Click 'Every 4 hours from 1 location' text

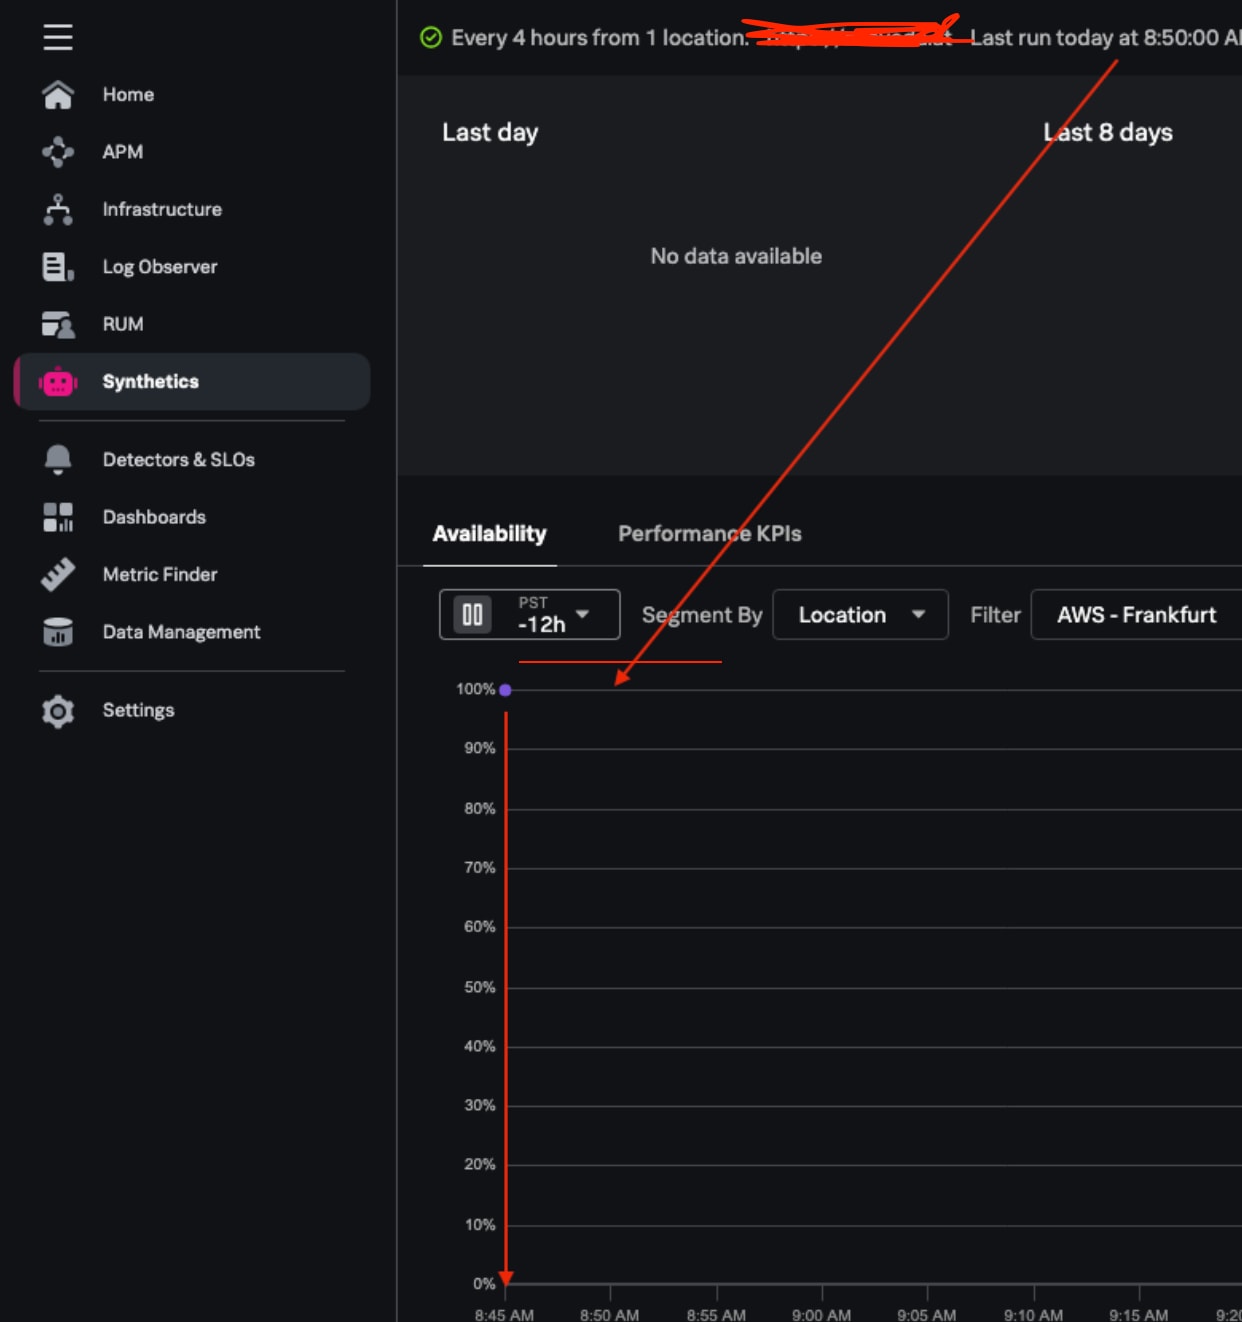599,38
